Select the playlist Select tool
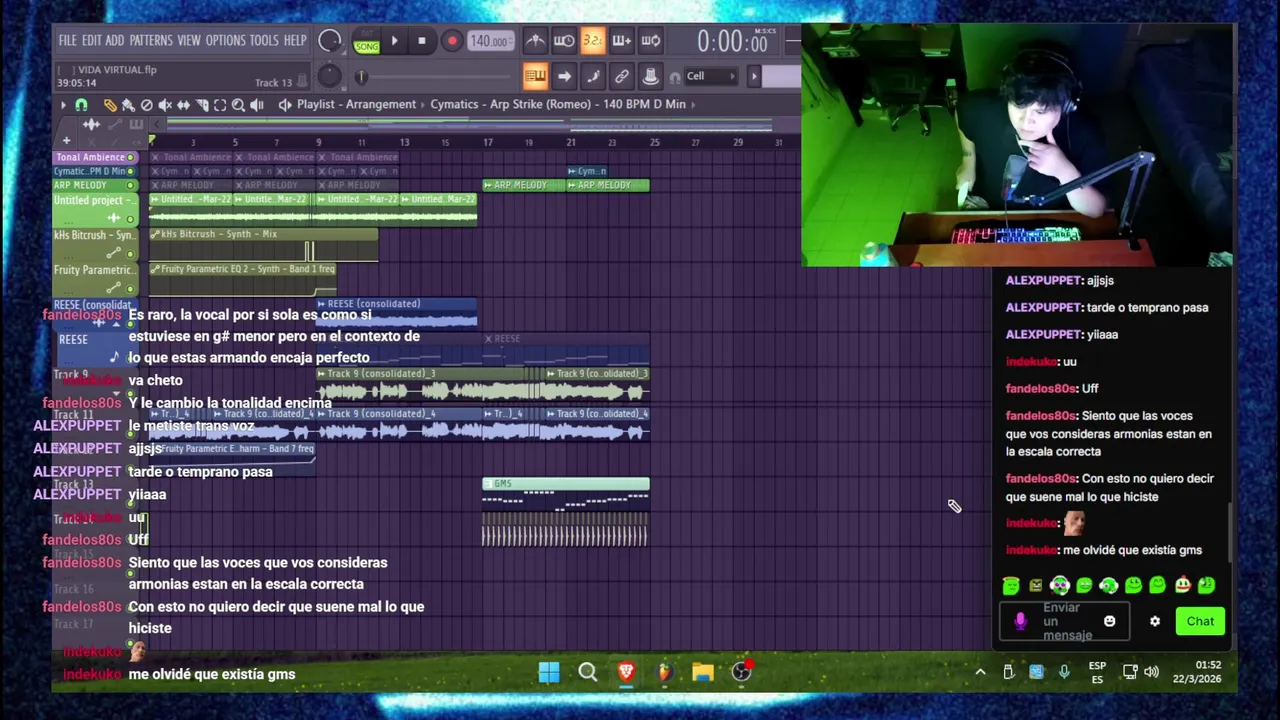The height and width of the screenshot is (720, 1280). 220,105
